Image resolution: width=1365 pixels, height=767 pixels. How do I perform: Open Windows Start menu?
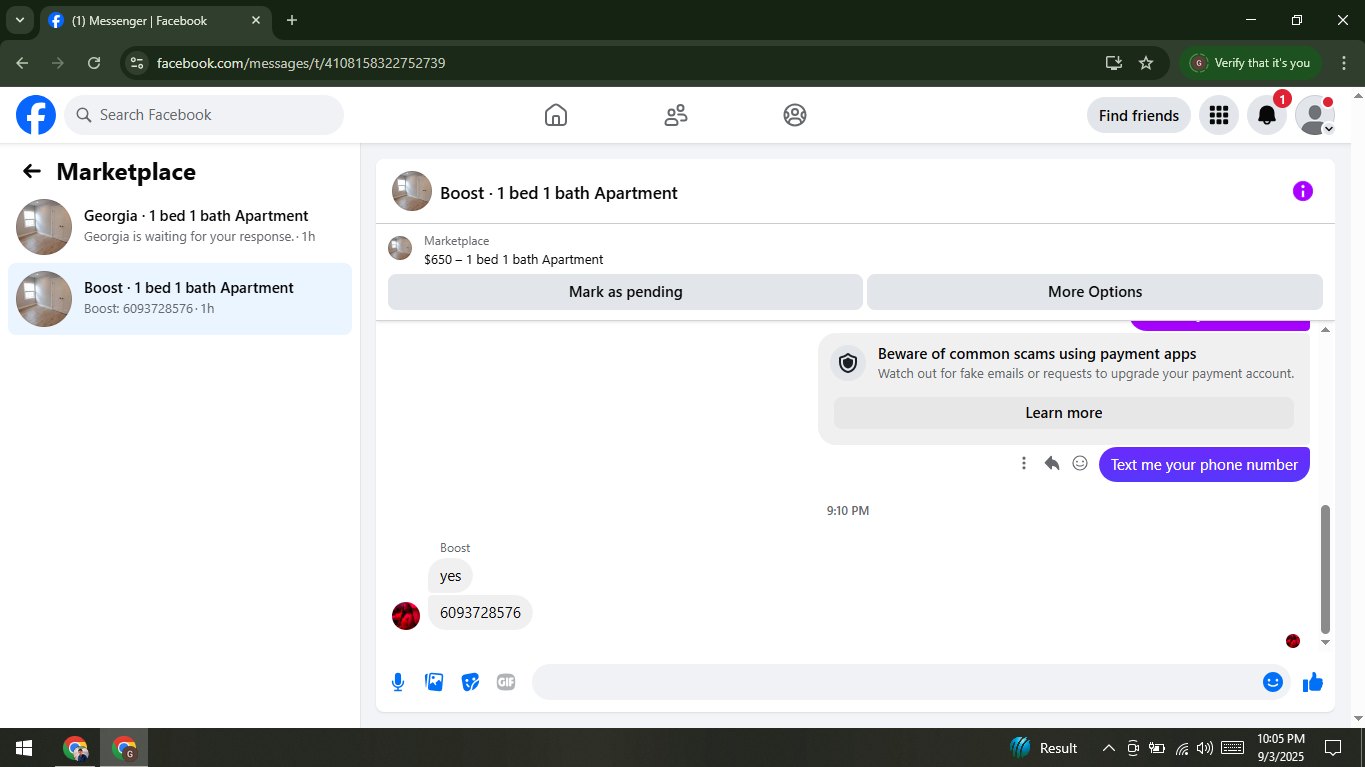point(24,748)
